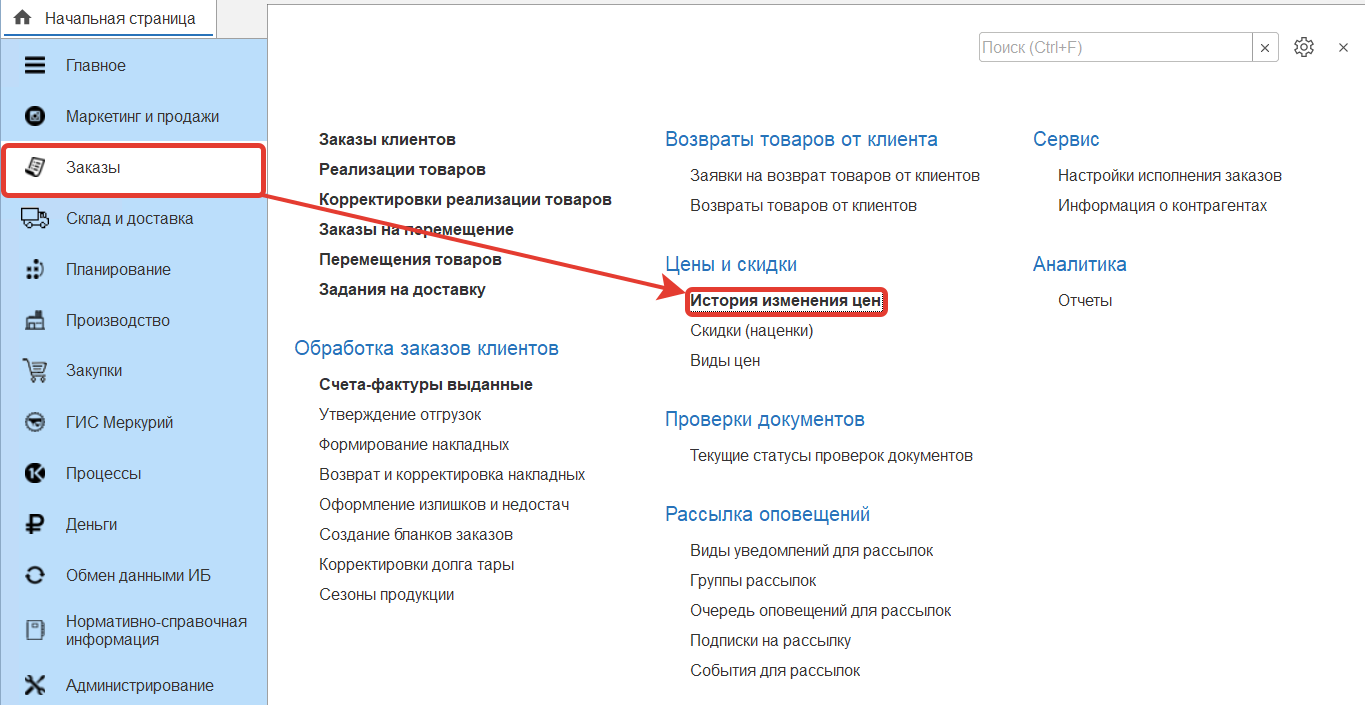Click the Производство factory icon
Screen dimensions: 1365x705
click(x=35, y=321)
